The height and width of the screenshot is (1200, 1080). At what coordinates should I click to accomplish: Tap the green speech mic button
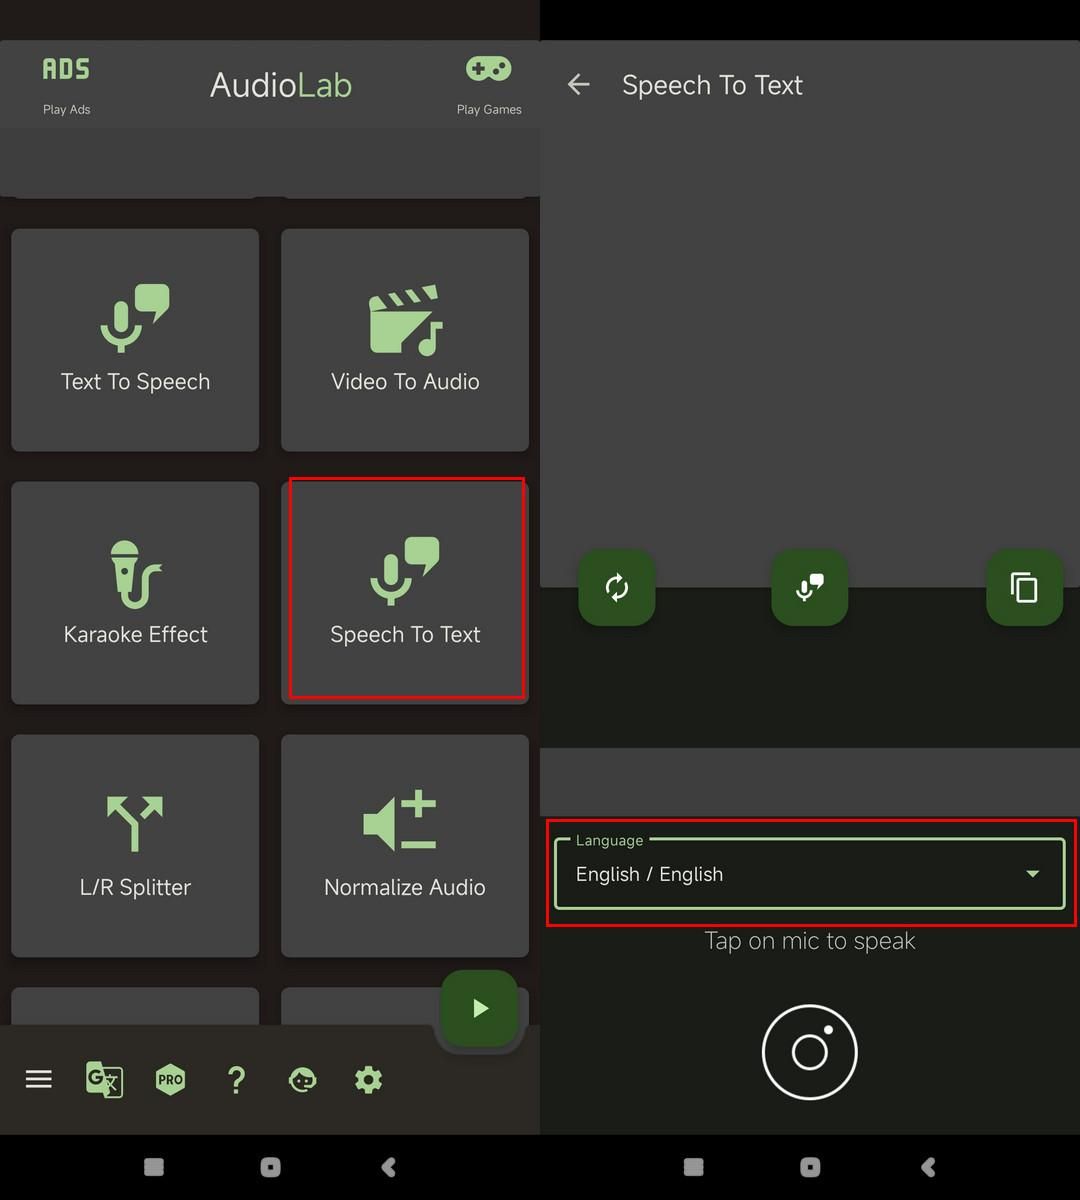coord(810,587)
